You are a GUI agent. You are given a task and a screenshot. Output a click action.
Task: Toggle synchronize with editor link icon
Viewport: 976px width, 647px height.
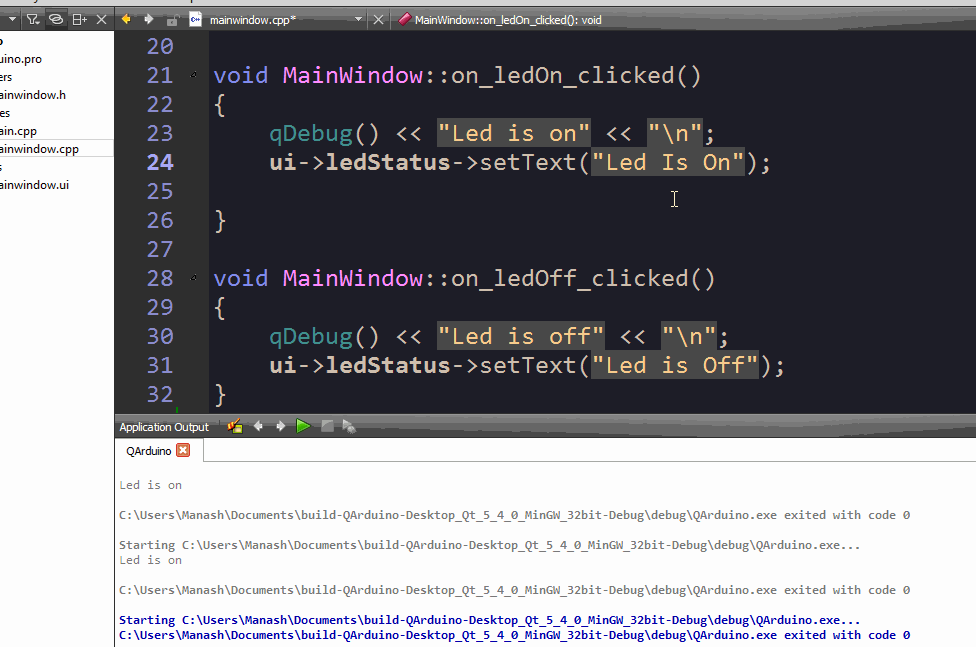click(56, 18)
